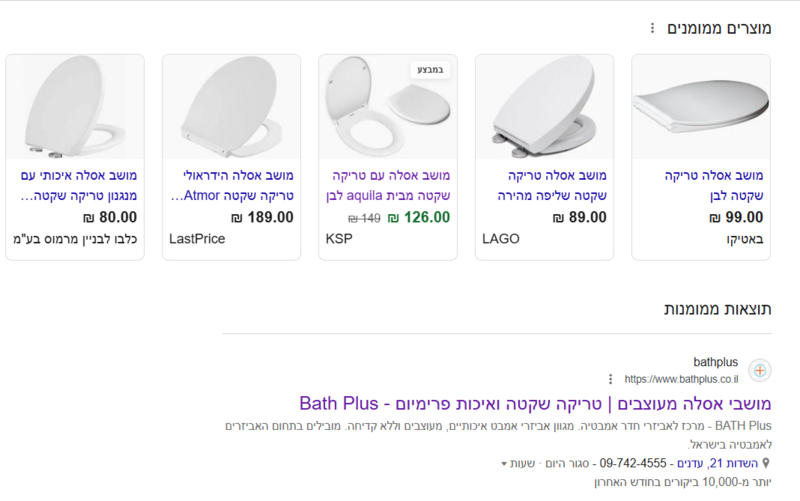Click the https://www.bathplus.co.il URL
The height and width of the screenshot is (501, 800).
pos(681,379)
